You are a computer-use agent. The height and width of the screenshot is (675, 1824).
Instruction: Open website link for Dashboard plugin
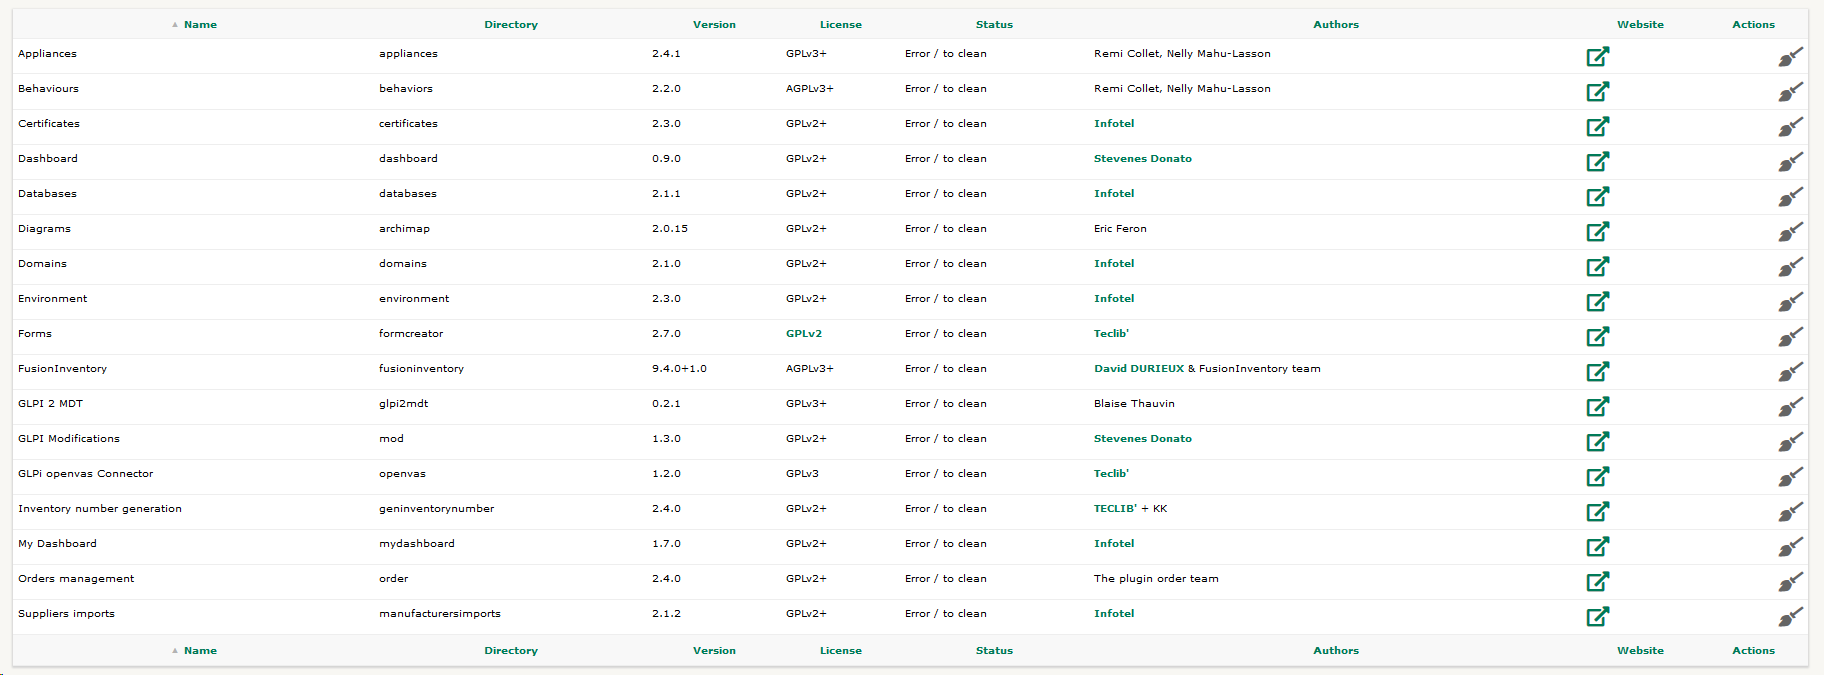1598,161
